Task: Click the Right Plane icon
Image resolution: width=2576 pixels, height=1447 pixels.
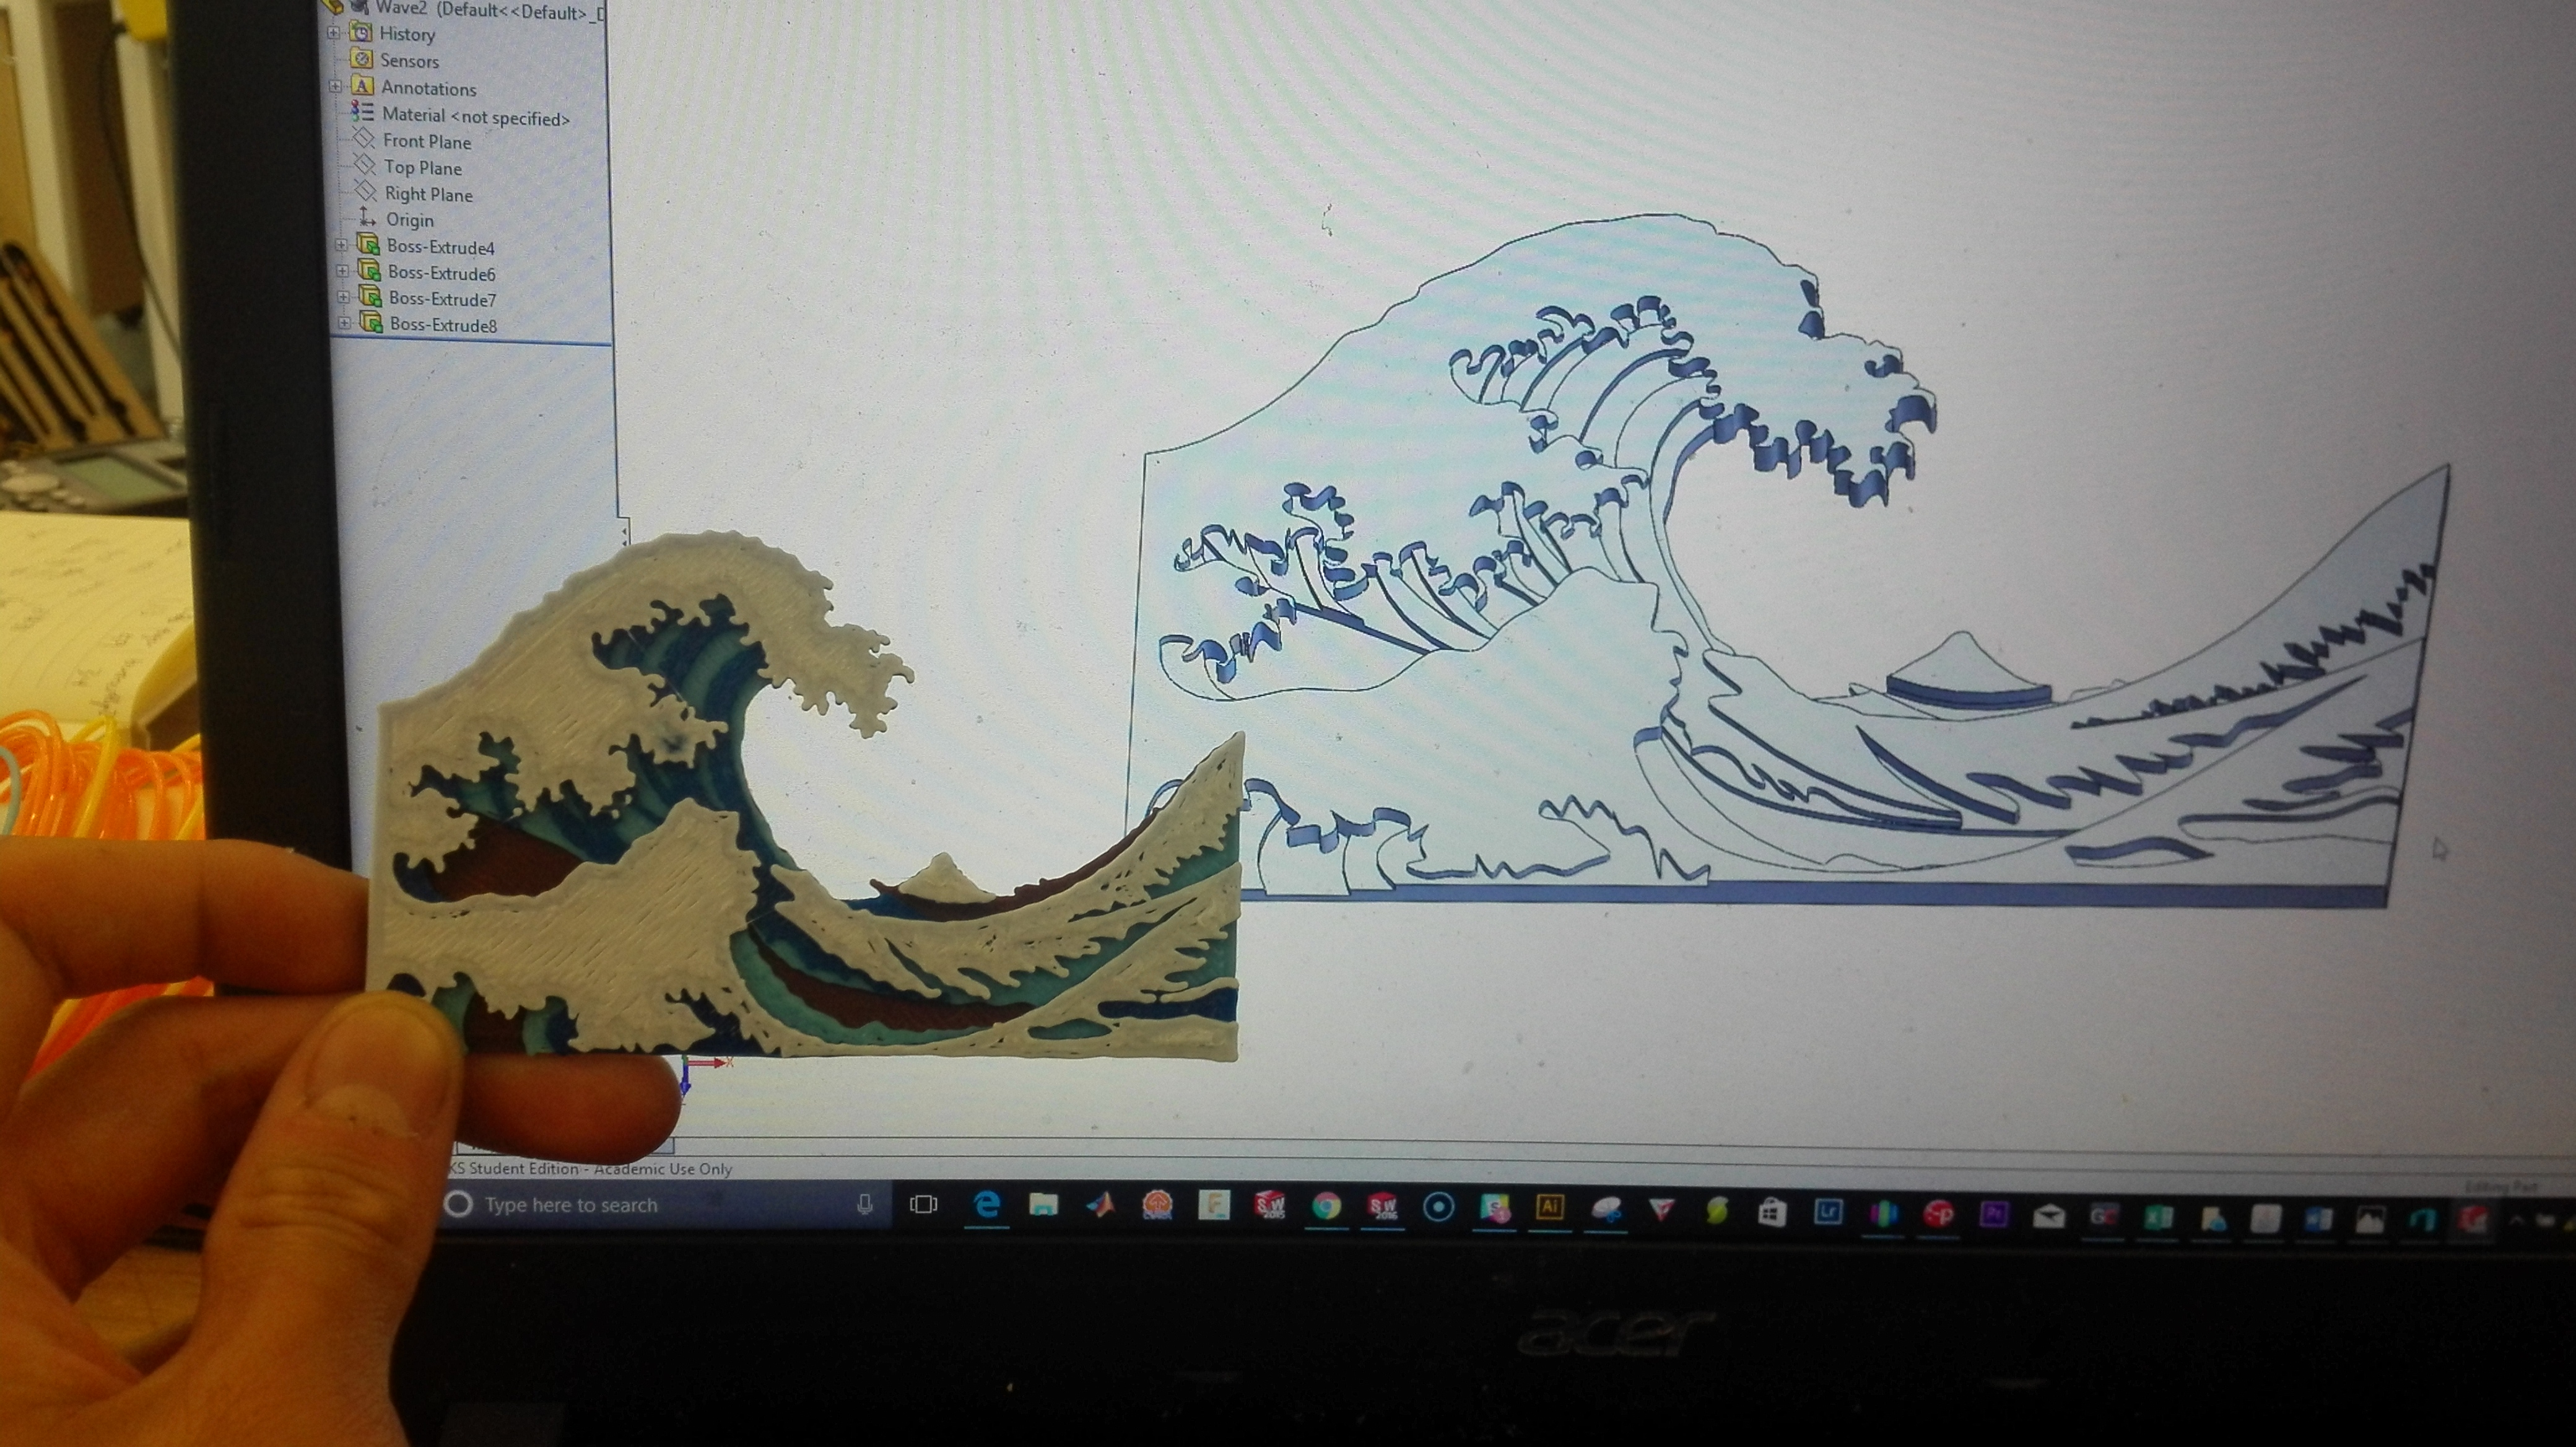Action: pyautogui.click(x=367, y=191)
